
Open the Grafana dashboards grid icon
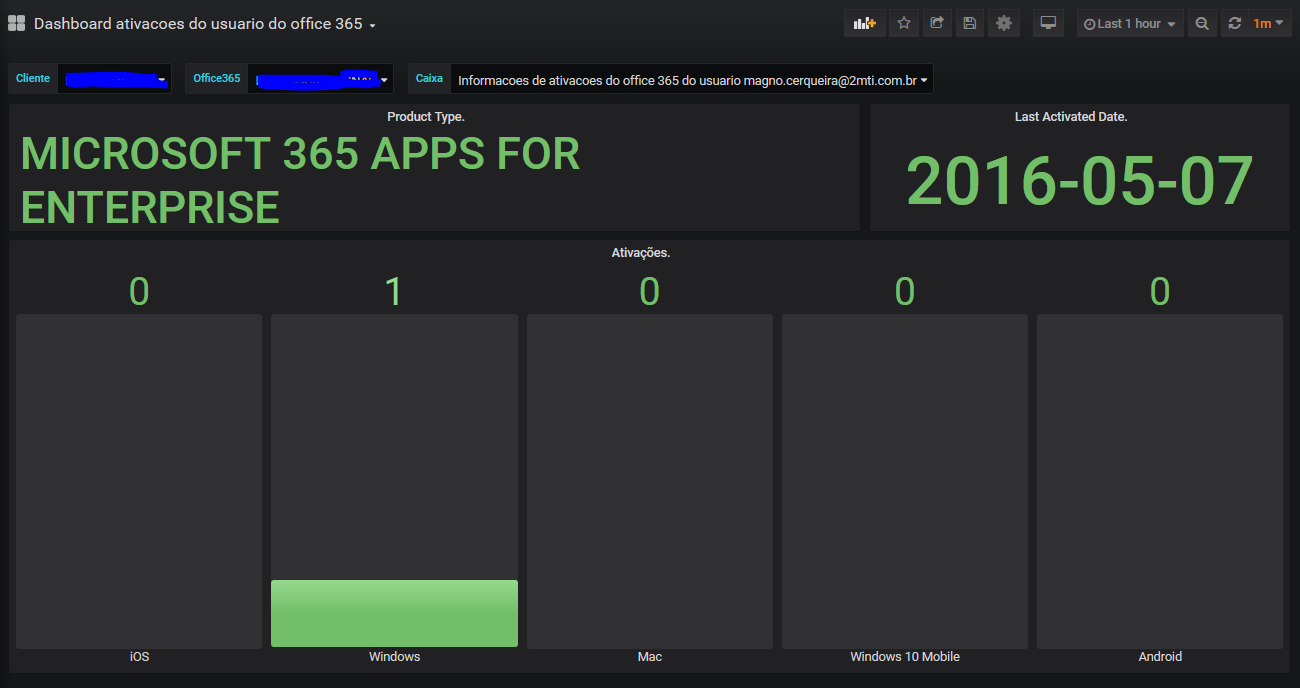pyautogui.click(x=16, y=23)
